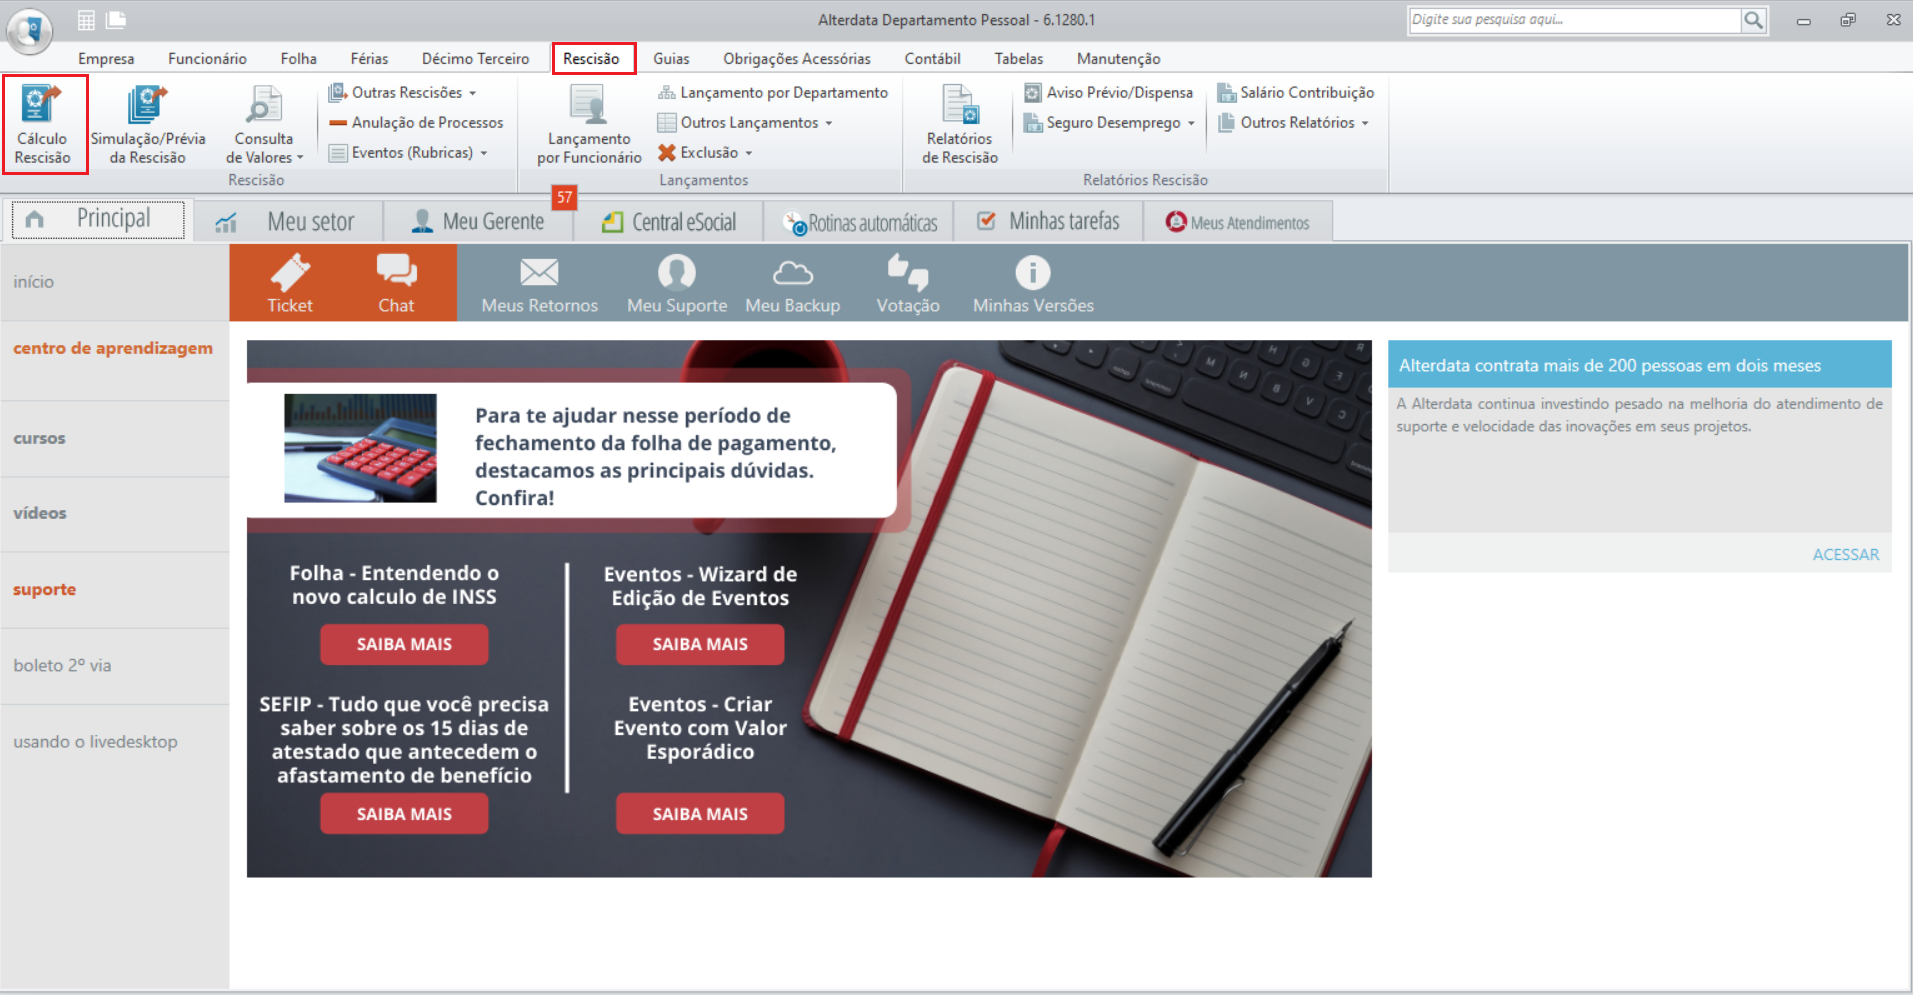1913x995 pixels.
Task: Click the search magnifier icon
Action: (x=1753, y=20)
